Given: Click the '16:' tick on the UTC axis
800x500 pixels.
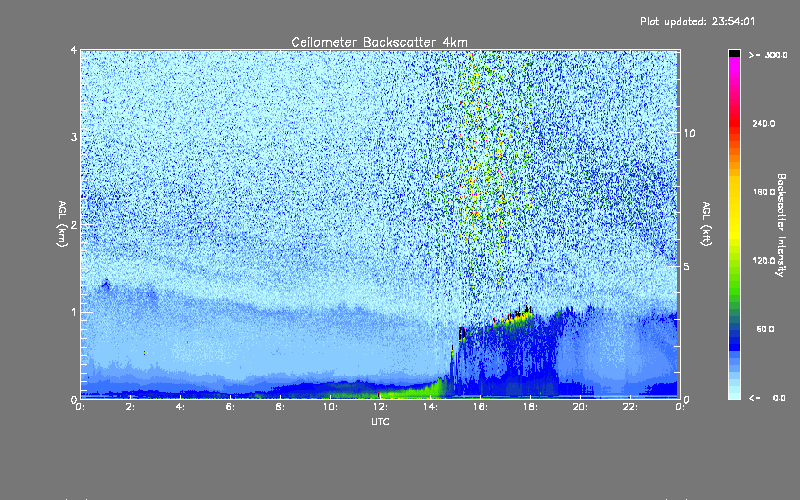Looking at the screenshot, I should (481, 407).
